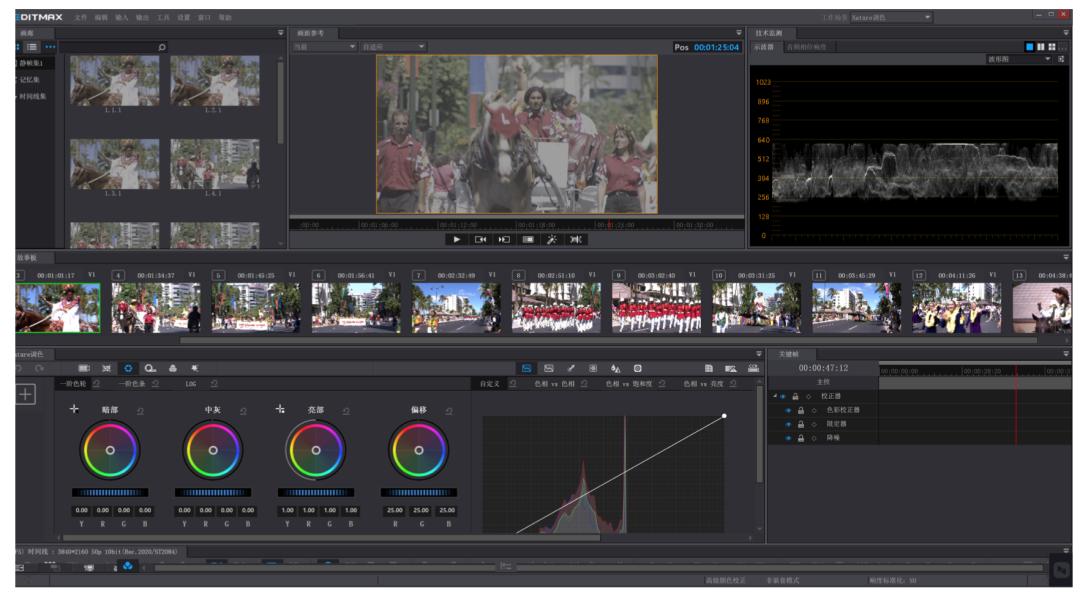The width and height of the screenshot is (1080, 591).
Task: Toggle visibility of 限定器 track
Action: (x=788, y=424)
